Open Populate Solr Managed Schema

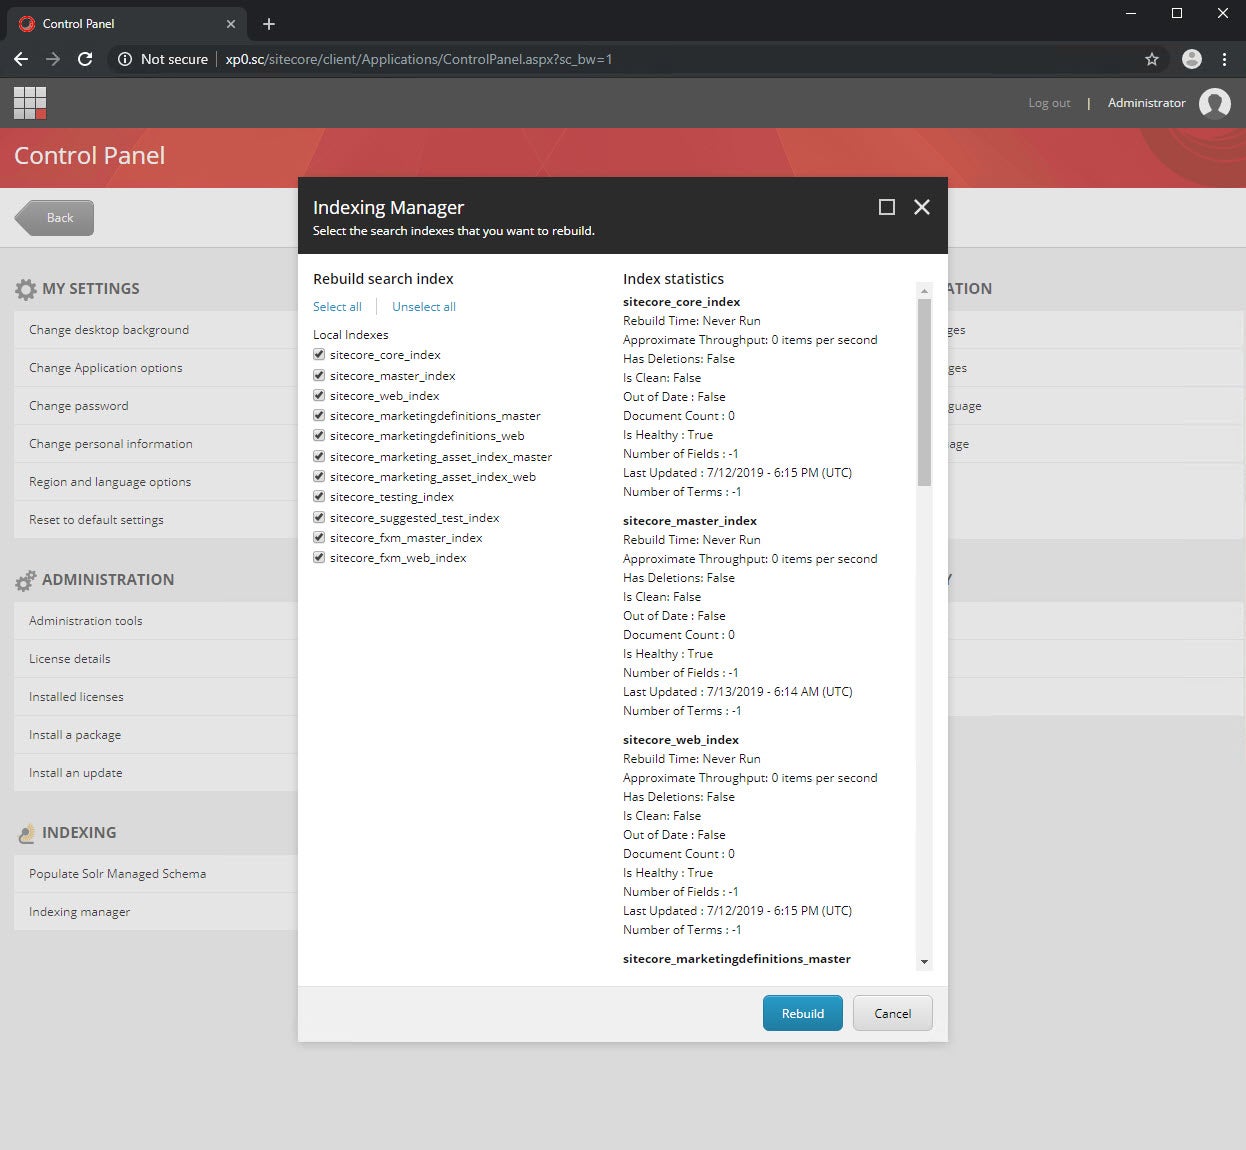click(x=117, y=874)
